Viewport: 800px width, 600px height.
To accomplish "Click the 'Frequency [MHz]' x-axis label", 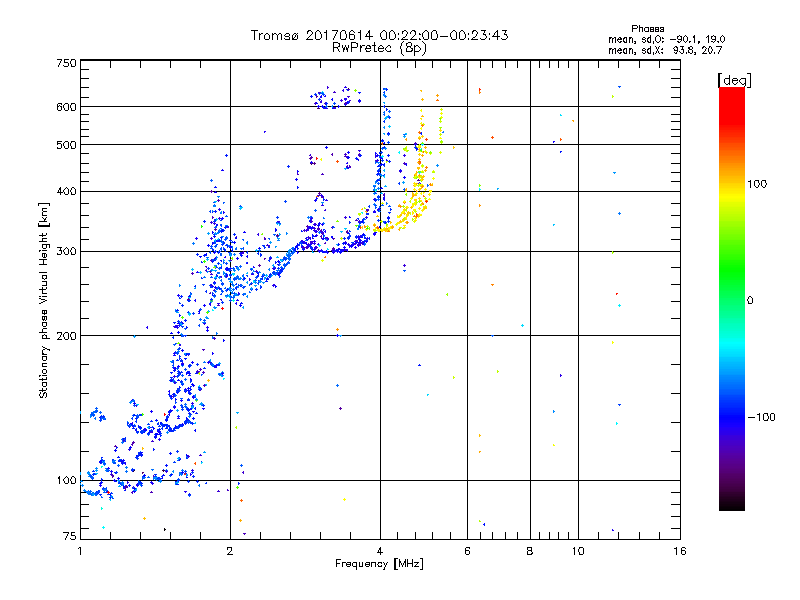I will 379,564.
